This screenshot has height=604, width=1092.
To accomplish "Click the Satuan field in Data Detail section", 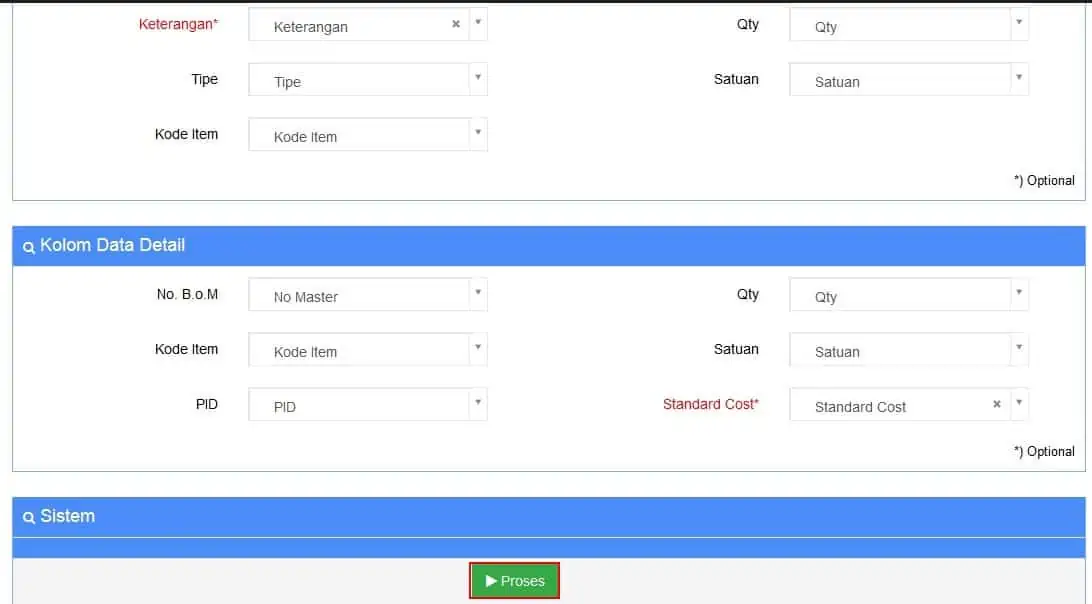I will pyautogui.click(x=909, y=349).
